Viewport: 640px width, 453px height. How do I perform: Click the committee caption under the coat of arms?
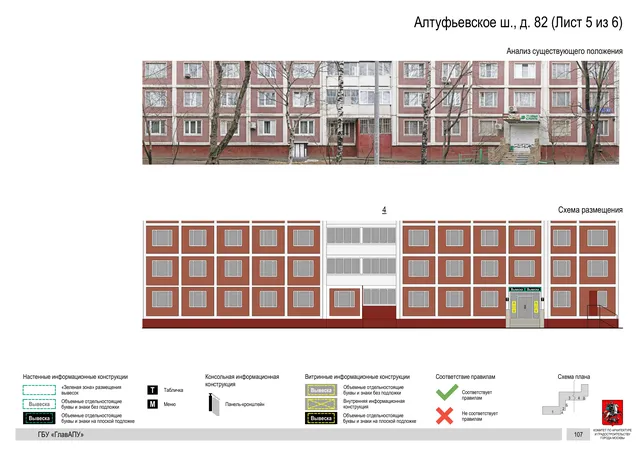coord(612,434)
